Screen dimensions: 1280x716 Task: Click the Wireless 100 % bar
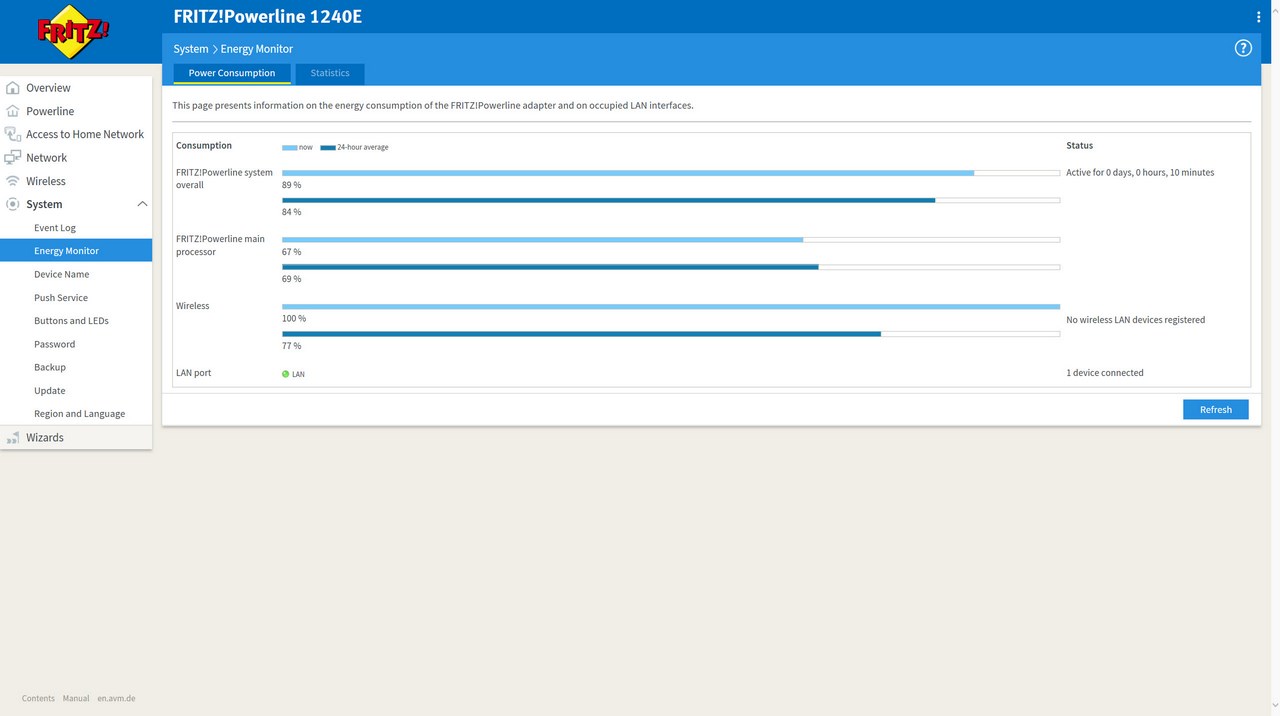coord(671,307)
